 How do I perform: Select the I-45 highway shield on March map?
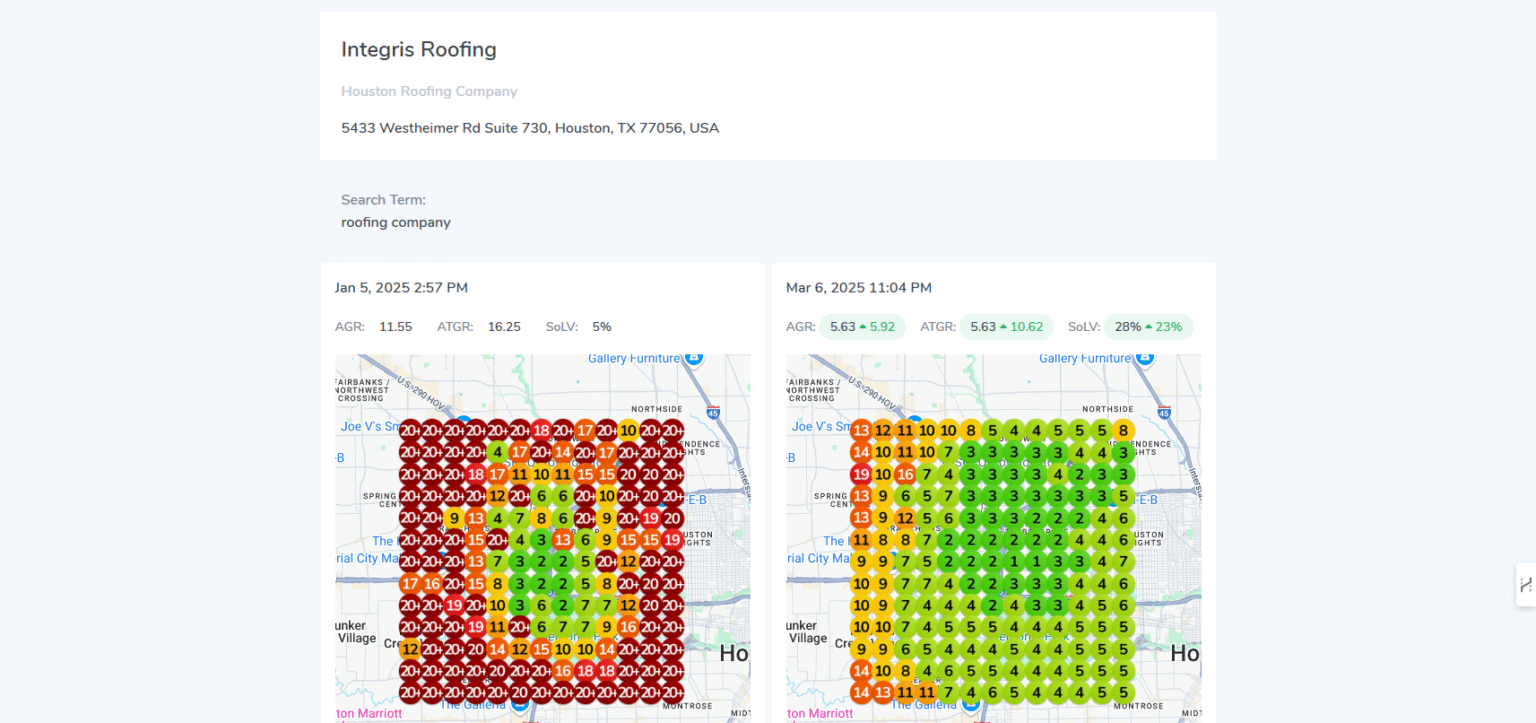click(1164, 411)
